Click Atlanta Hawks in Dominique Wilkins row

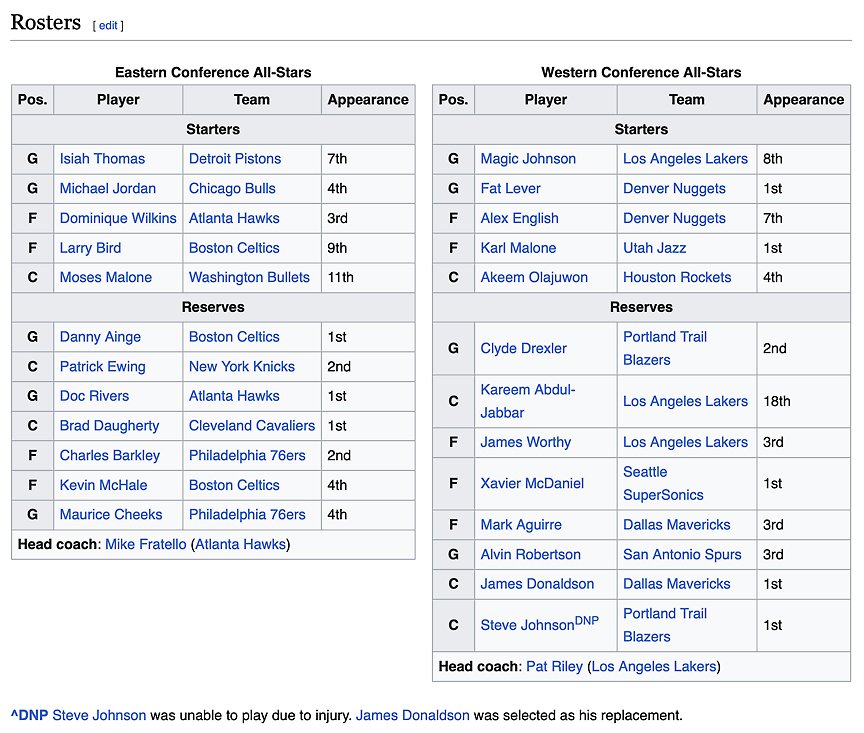click(x=234, y=218)
